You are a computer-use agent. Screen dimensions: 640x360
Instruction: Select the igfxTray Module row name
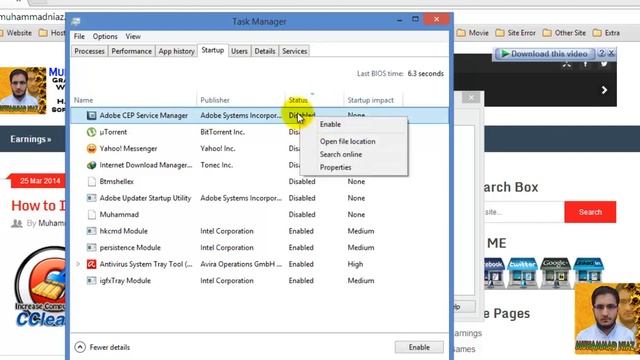pos(125,281)
